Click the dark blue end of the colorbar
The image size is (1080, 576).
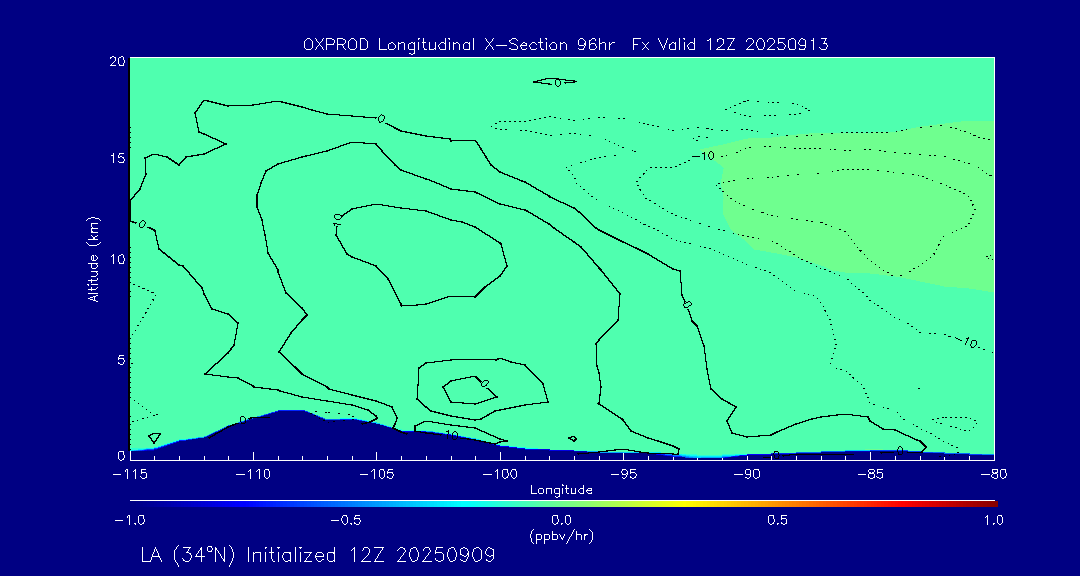[136, 502]
